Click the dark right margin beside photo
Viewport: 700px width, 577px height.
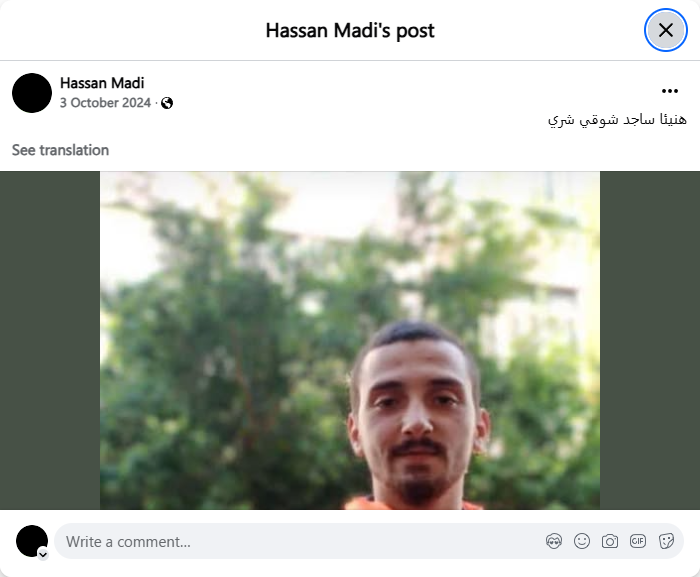click(x=650, y=340)
